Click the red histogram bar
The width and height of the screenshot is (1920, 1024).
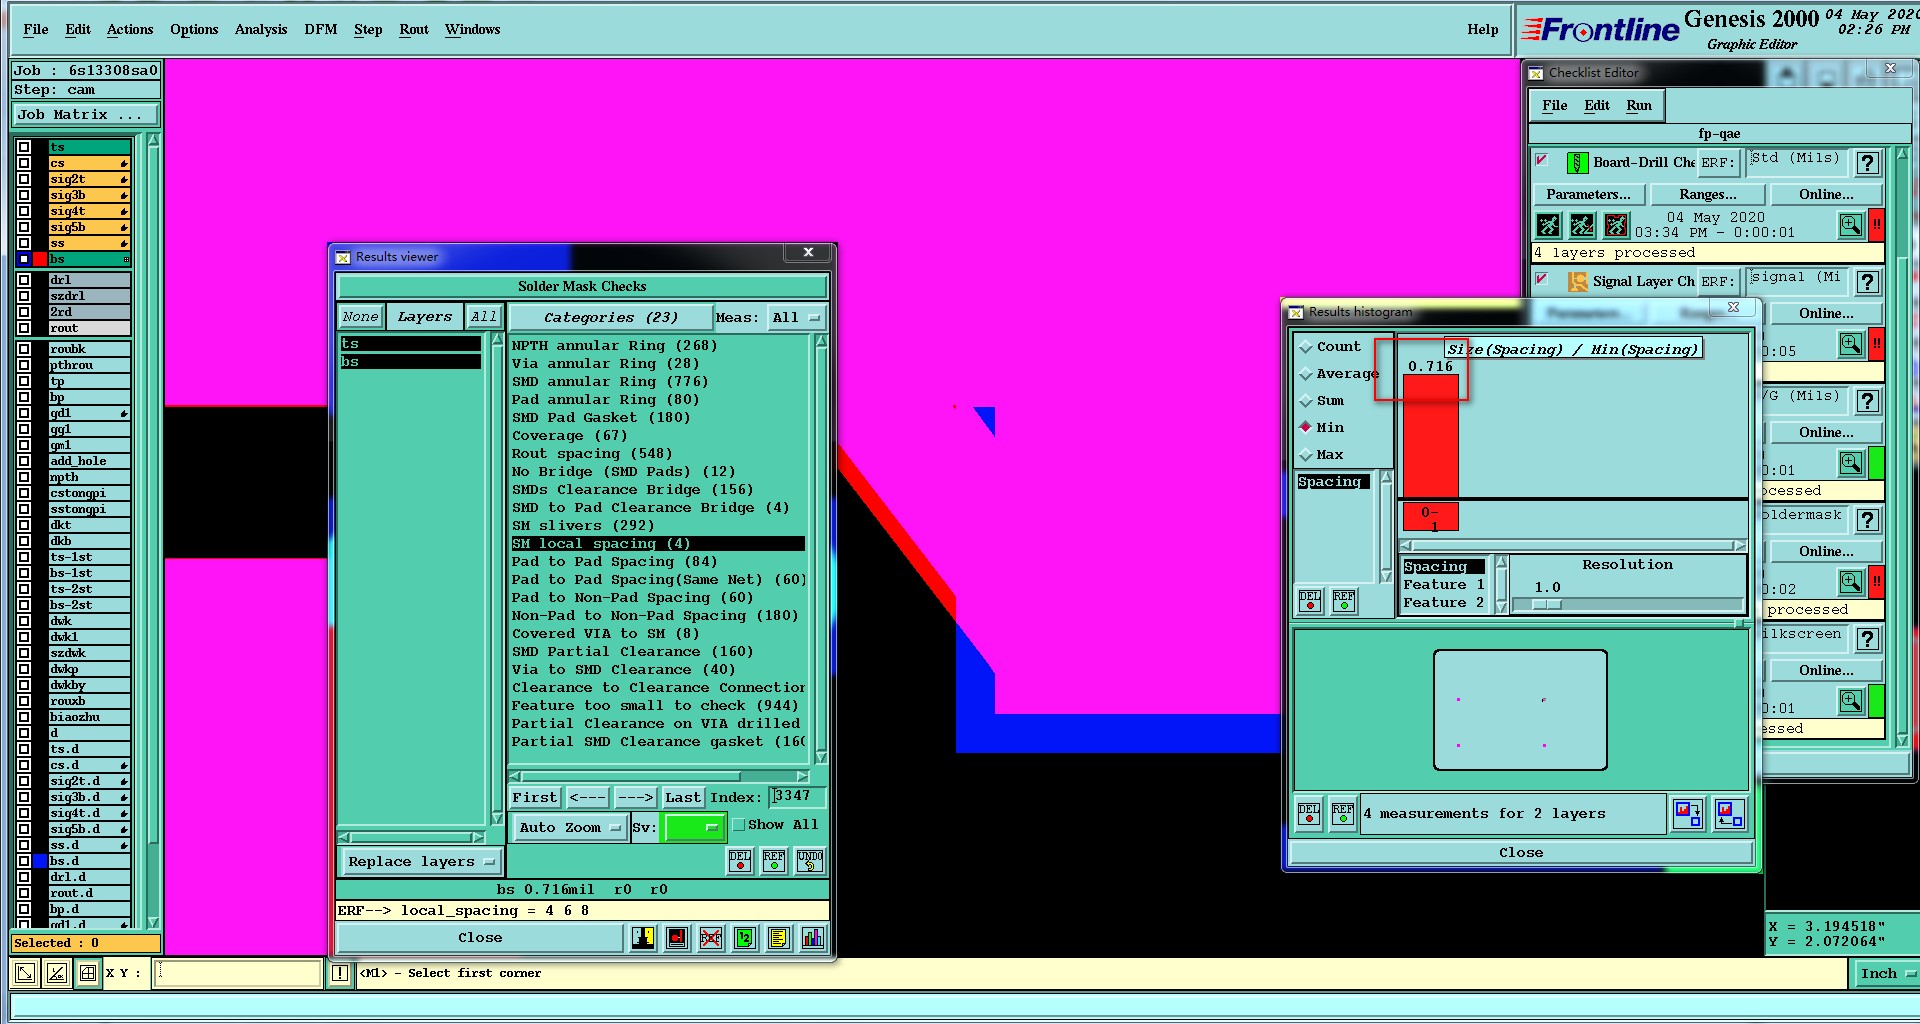tap(1431, 436)
